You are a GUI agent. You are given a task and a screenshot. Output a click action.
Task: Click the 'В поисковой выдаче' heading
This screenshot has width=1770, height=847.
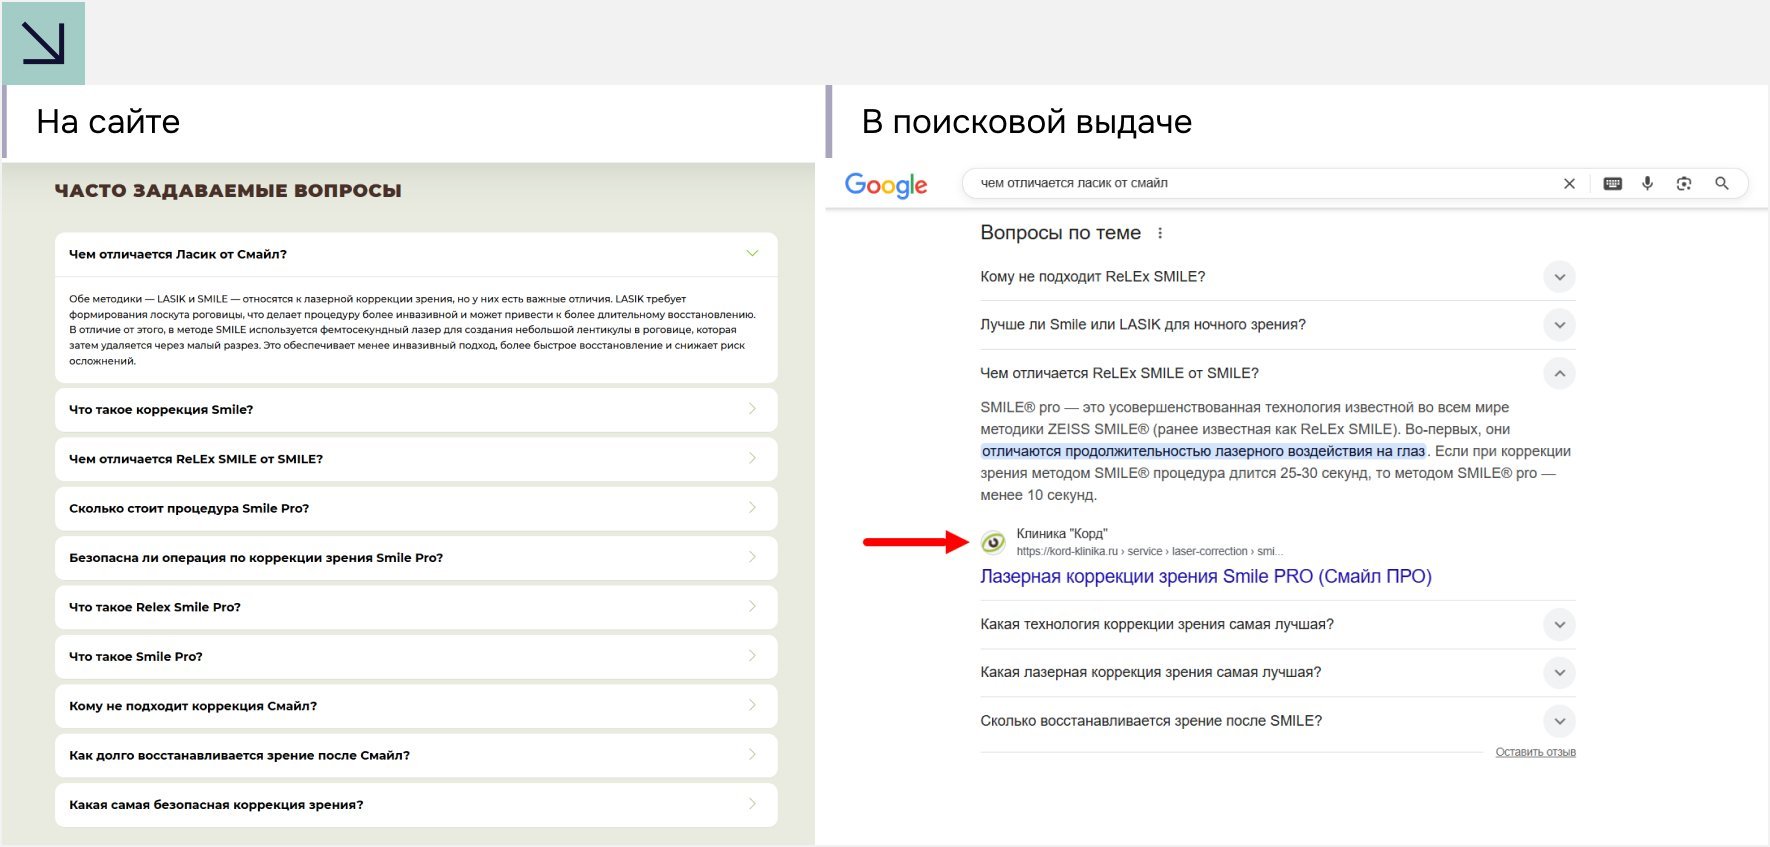pos(1027,122)
